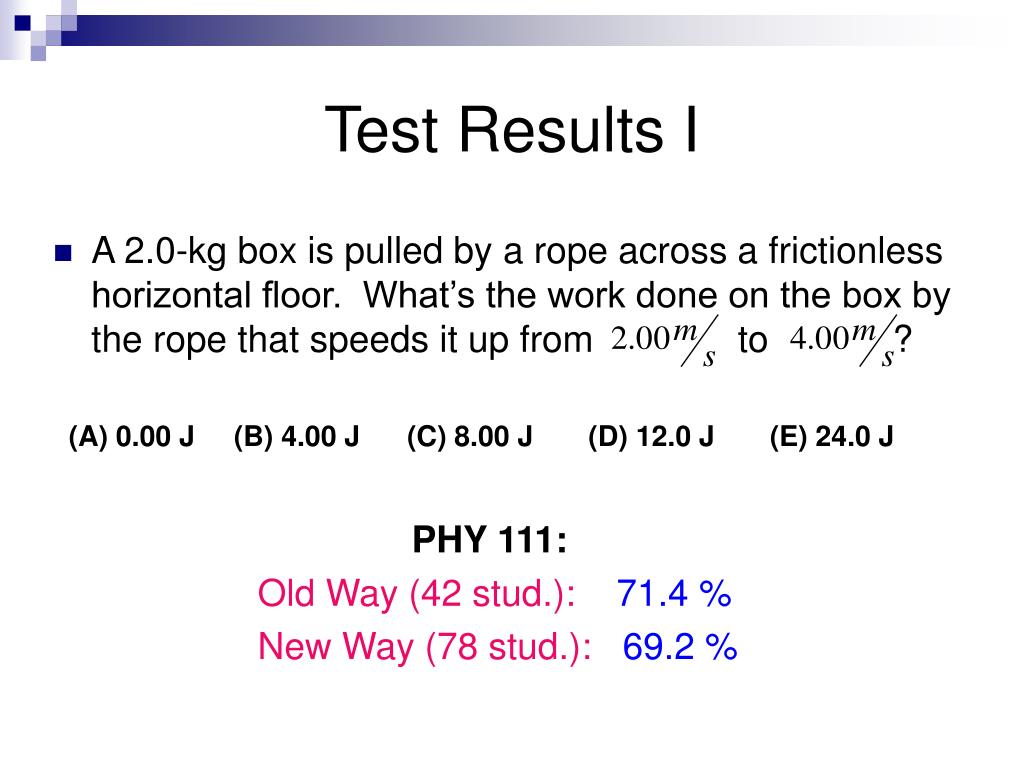Click the dark blue square in corner decoration
The width and height of the screenshot is (1024, 768).
(x=22, y=23)
